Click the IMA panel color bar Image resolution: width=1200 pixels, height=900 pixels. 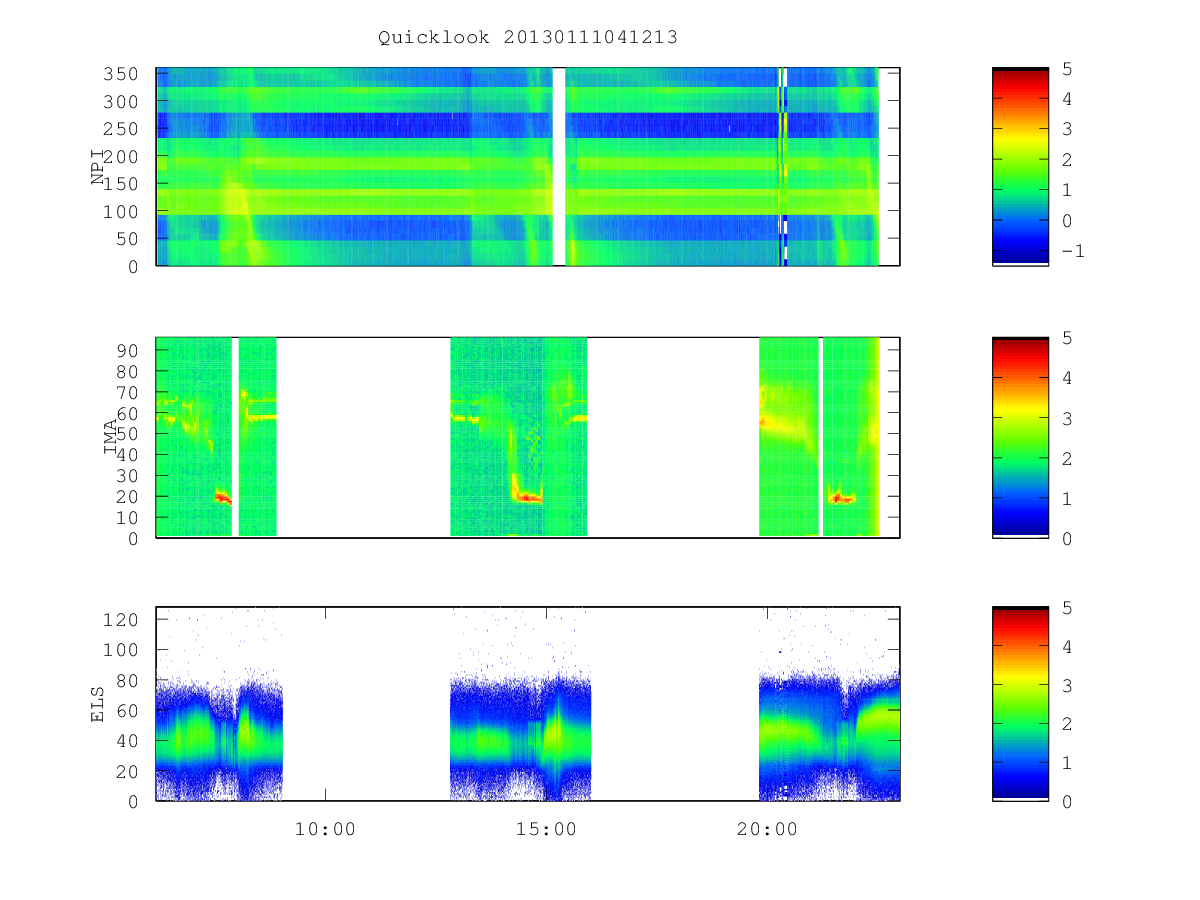coord(1020,437)
